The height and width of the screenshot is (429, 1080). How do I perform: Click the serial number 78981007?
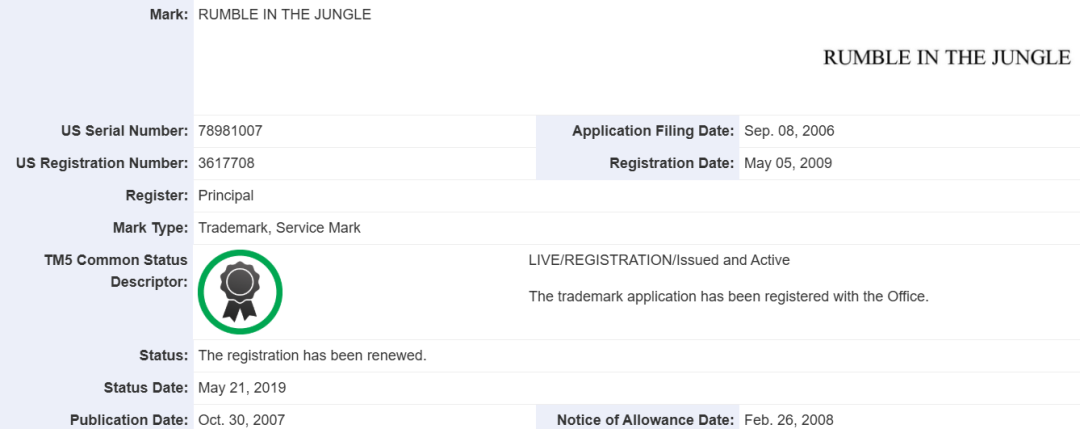(231, 131)
